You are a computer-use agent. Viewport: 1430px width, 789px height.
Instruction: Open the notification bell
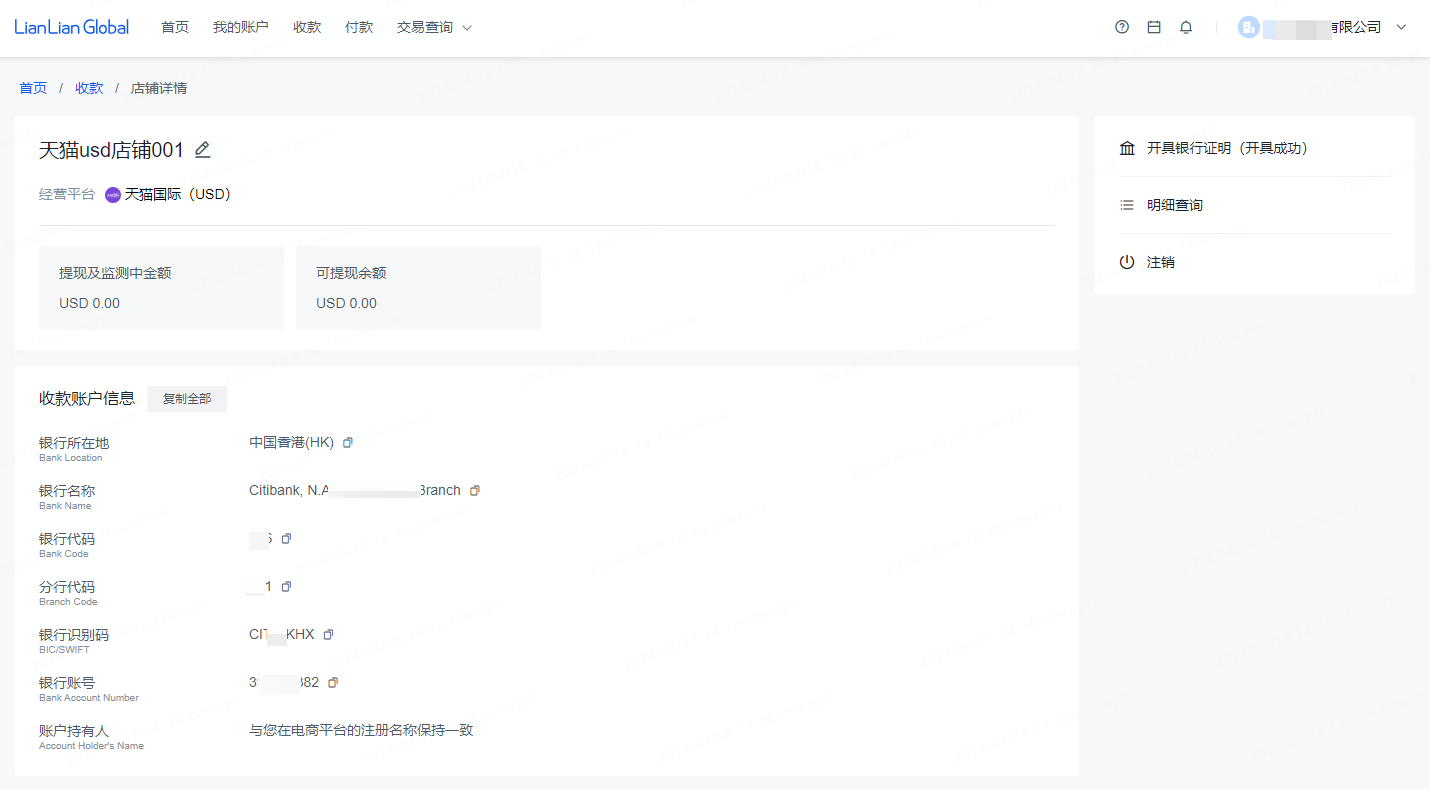(x=1186, y=27)
